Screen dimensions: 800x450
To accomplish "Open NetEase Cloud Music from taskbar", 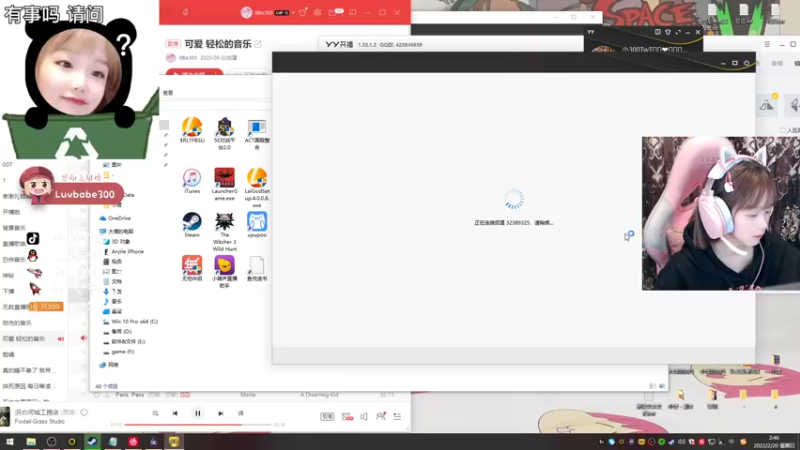I will click(x=133, y=442).
